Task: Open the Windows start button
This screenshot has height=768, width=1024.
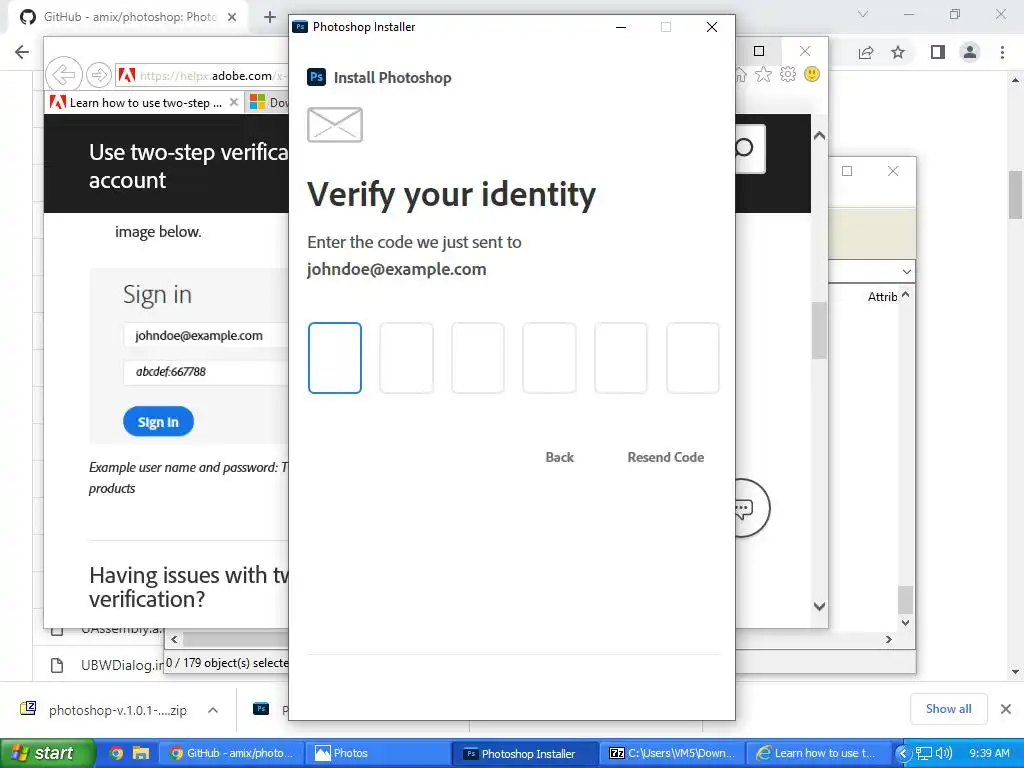Action: 48,753
